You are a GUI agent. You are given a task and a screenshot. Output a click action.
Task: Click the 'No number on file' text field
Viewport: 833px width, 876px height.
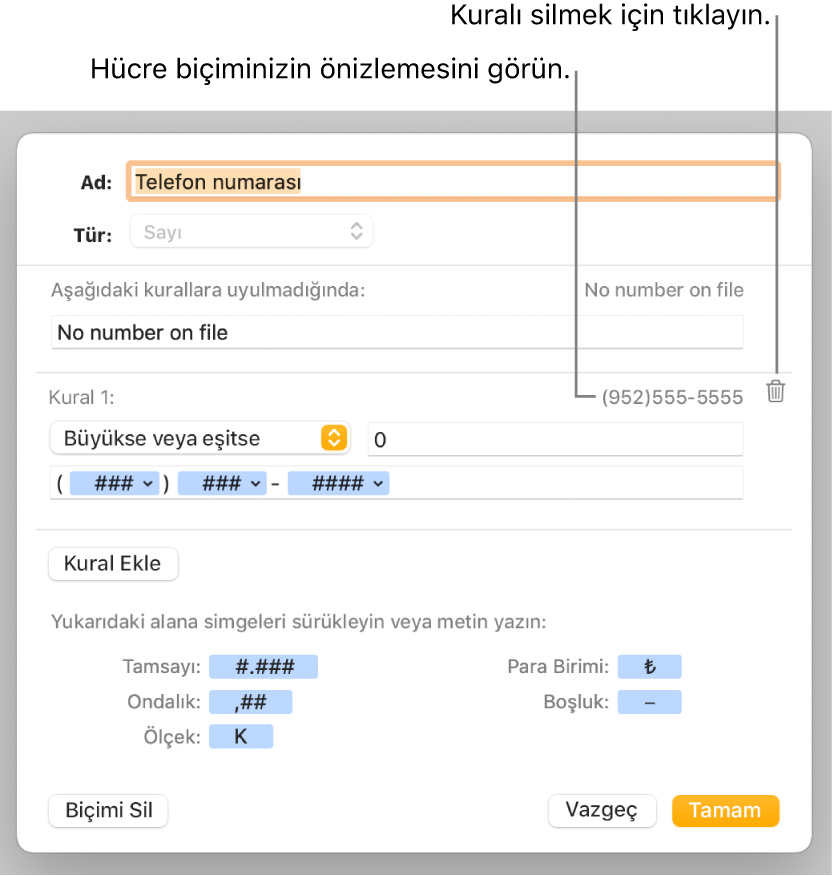(397, 332)
